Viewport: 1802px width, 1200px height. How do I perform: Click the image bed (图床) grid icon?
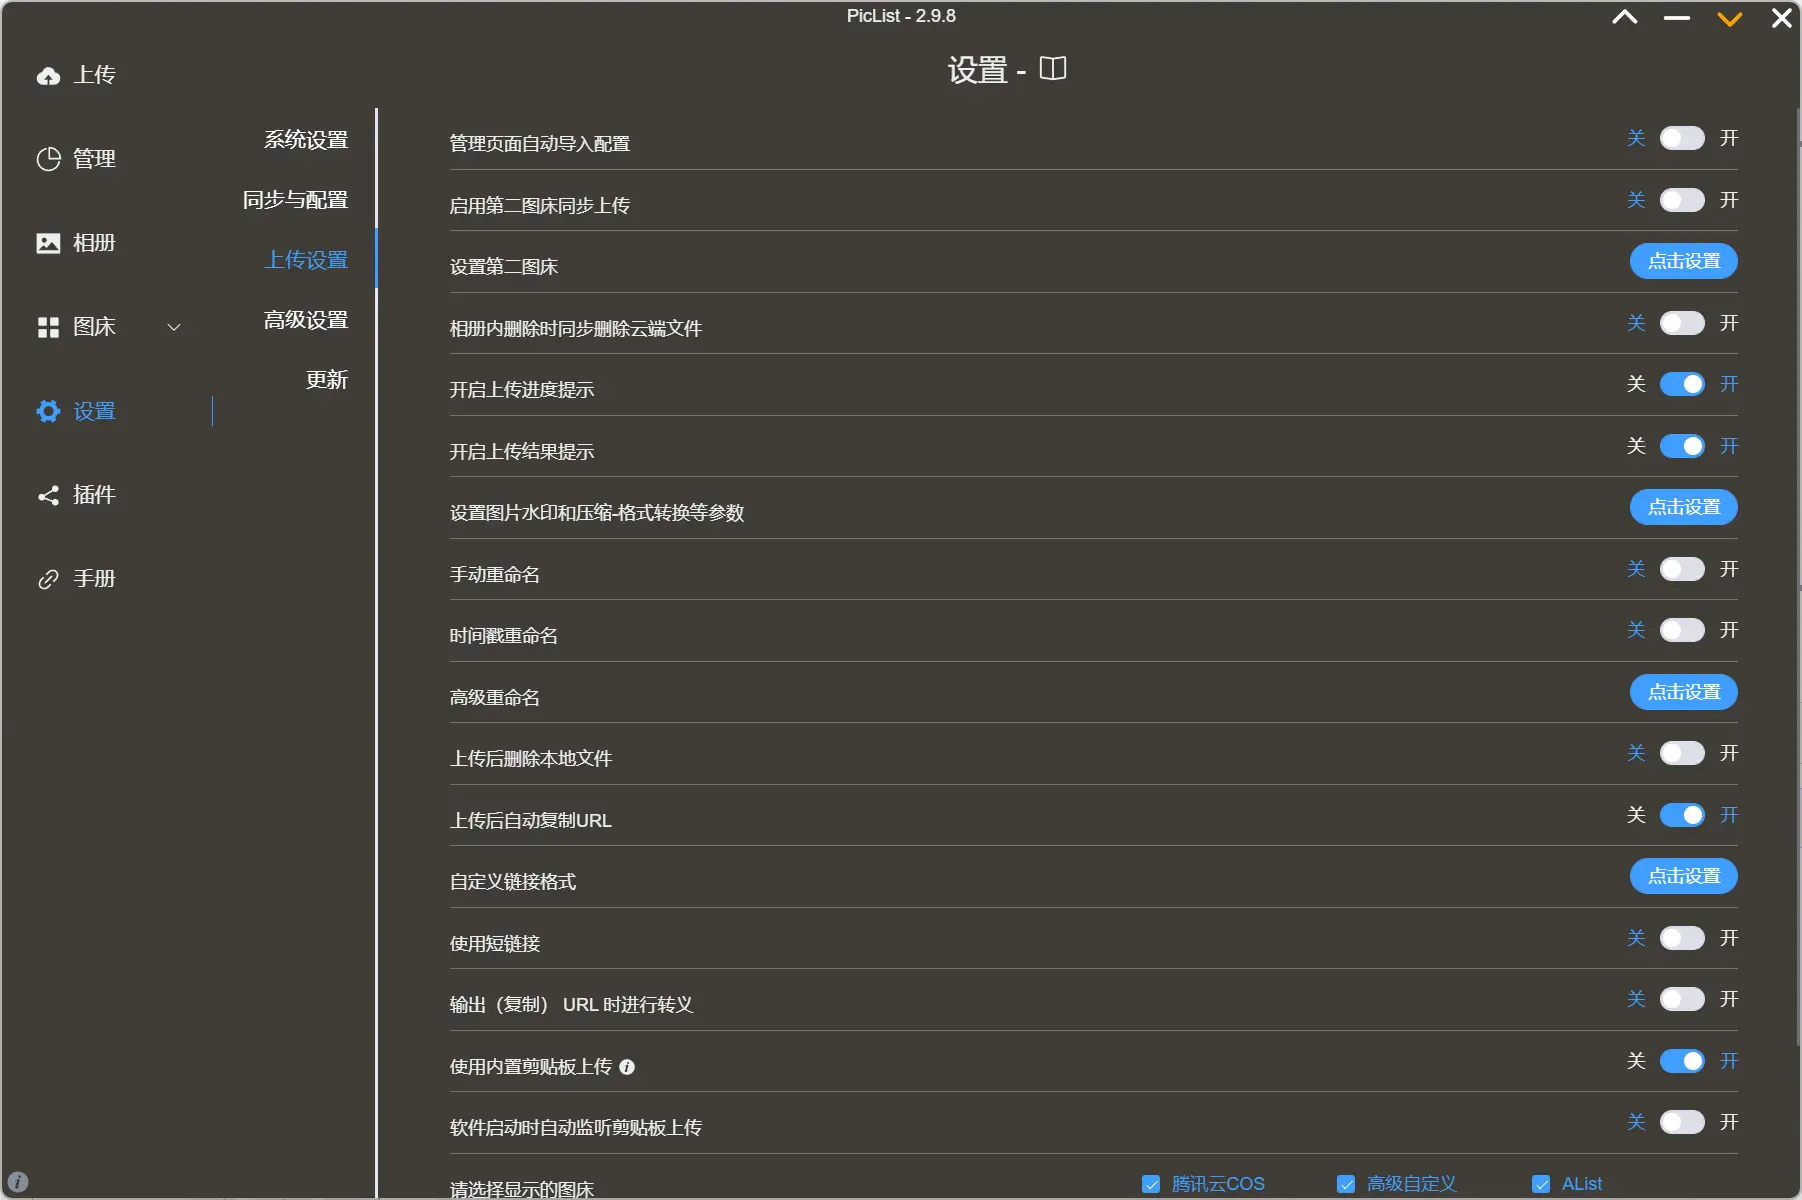point(48,327)
